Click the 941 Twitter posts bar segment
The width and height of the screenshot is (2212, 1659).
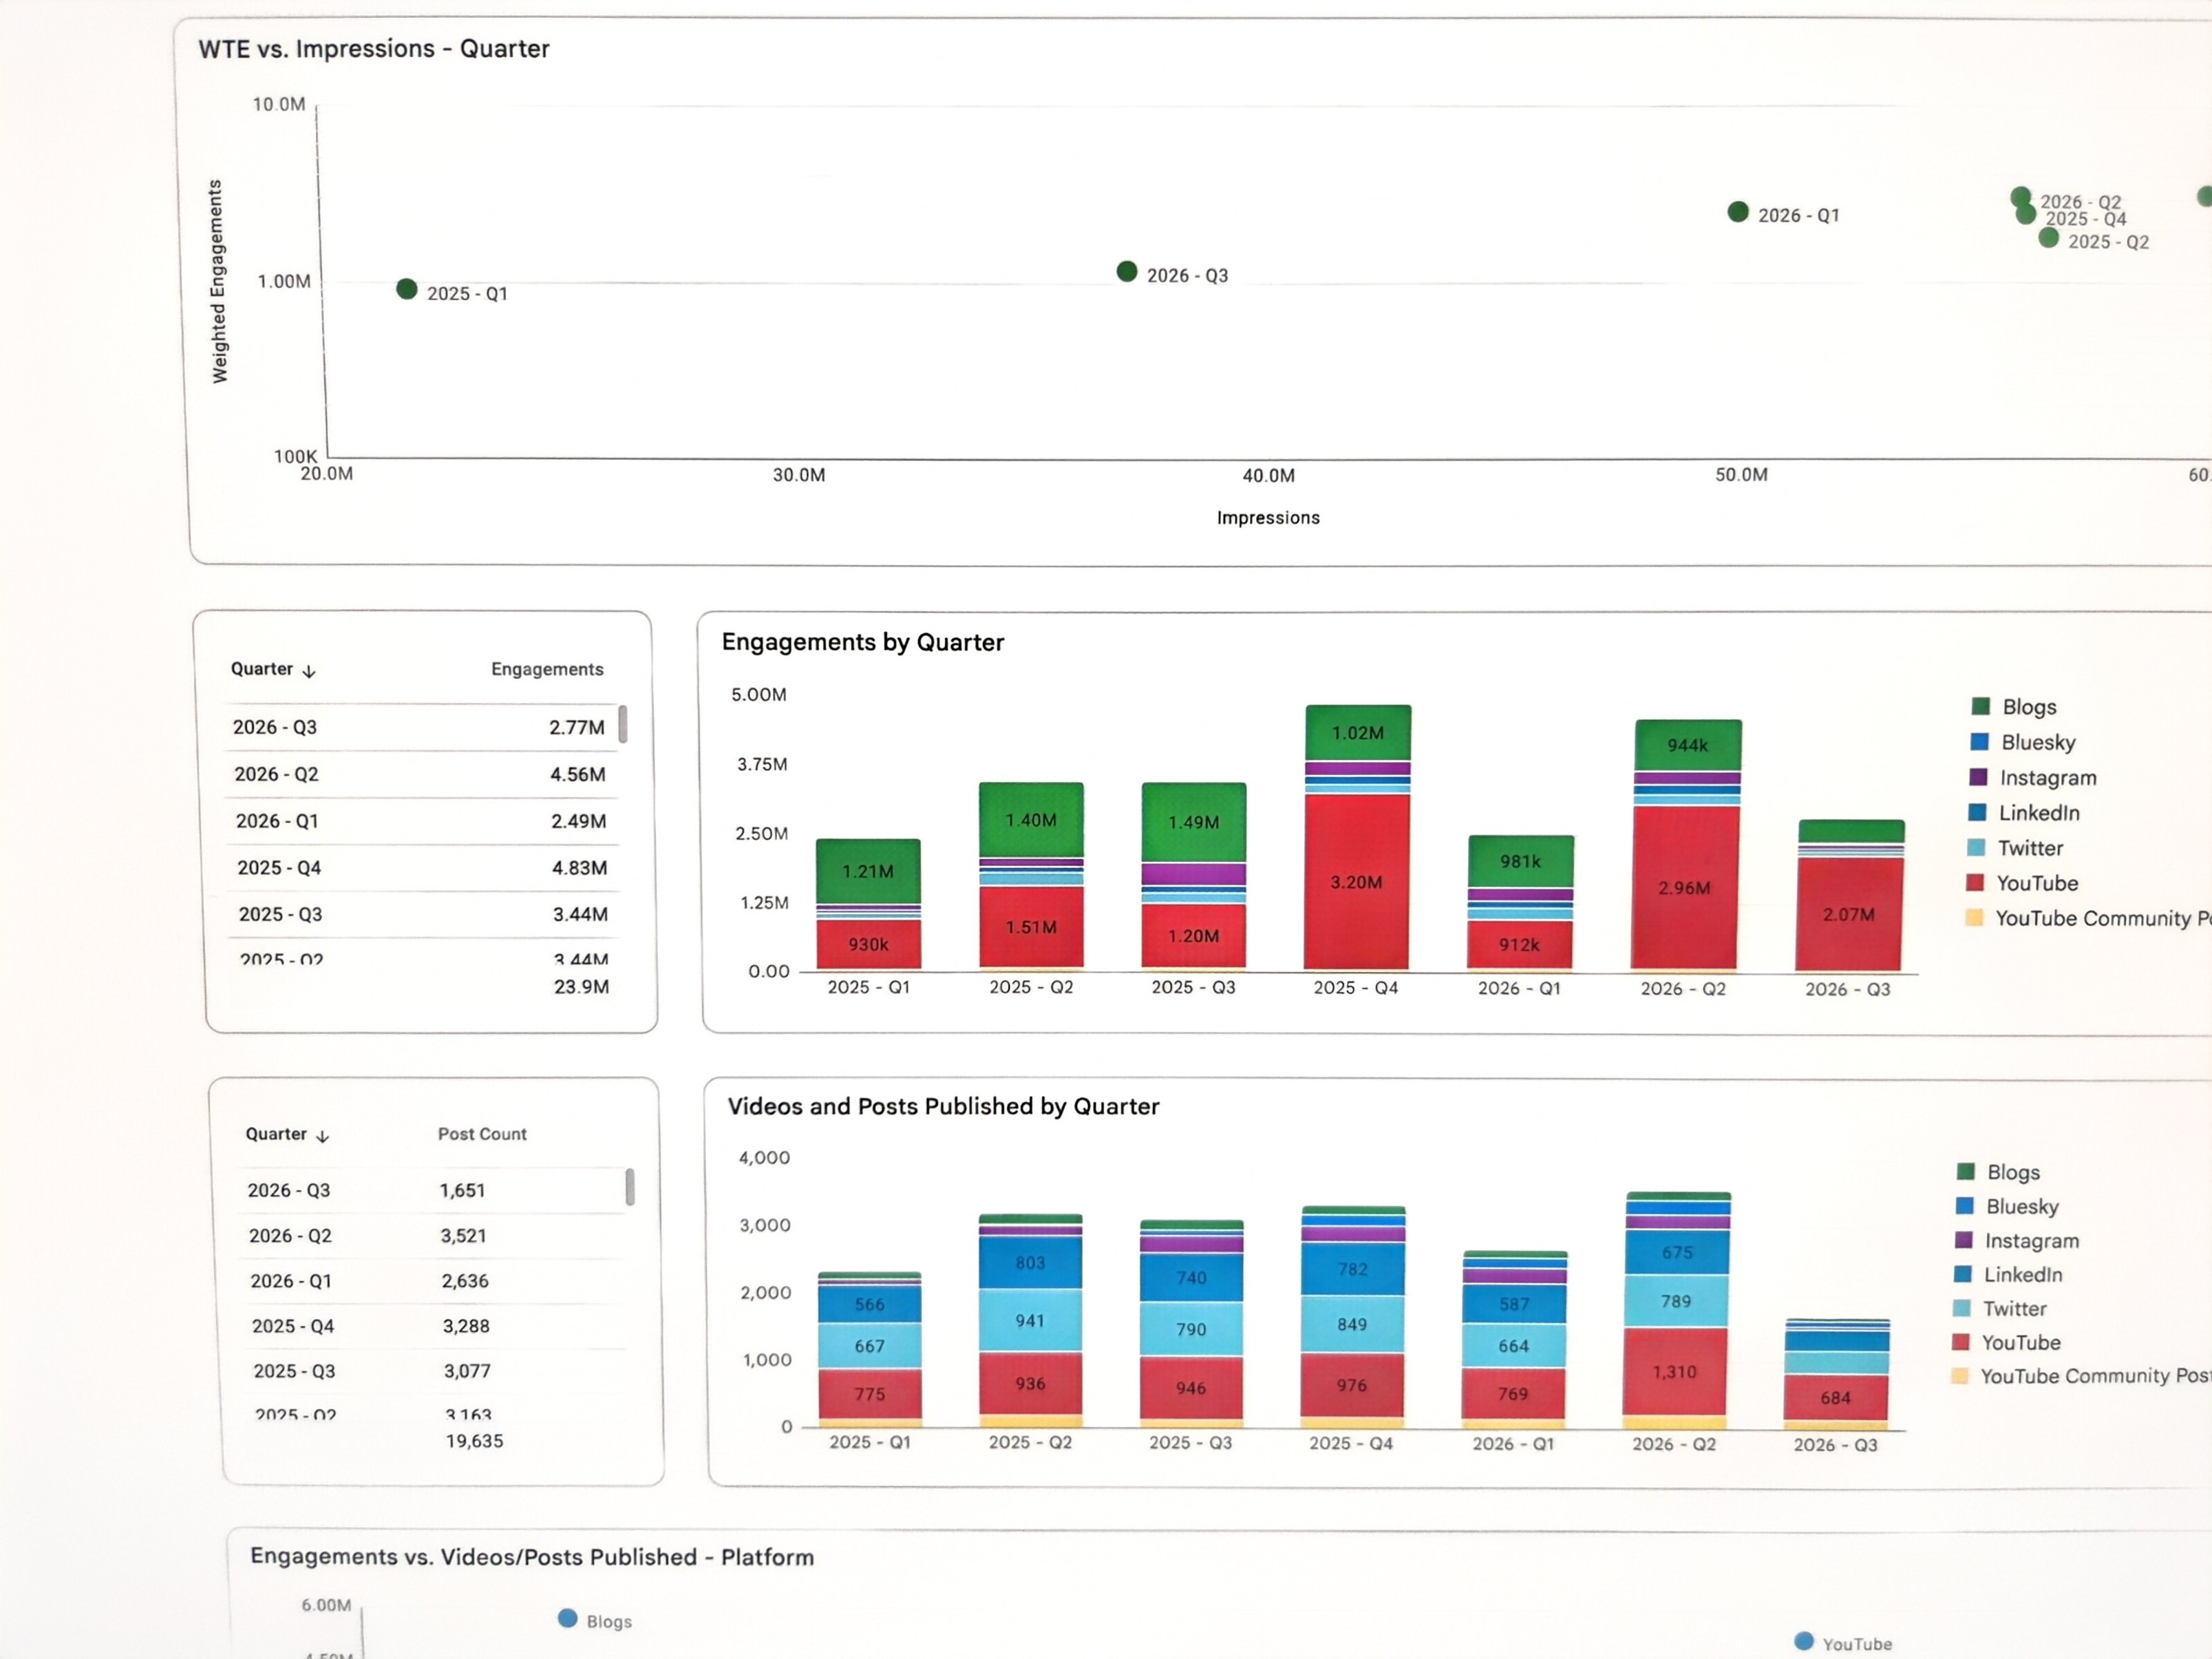point(1030,1321)
